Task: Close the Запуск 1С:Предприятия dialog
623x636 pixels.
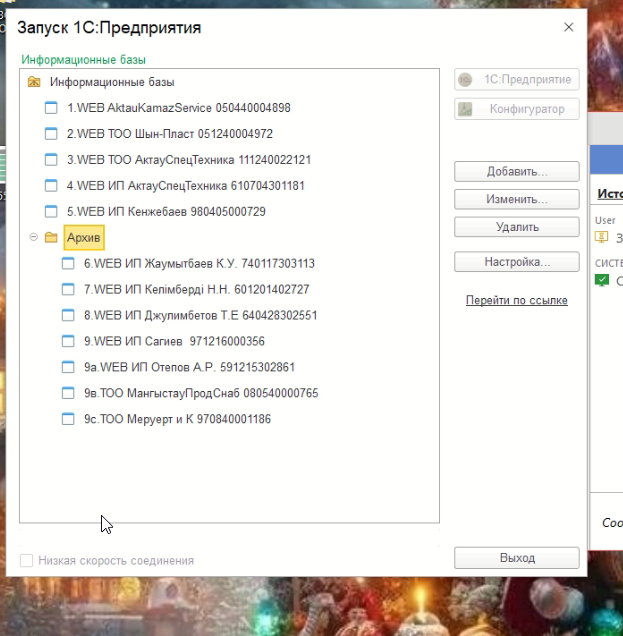Action: [x=569, y=27]
